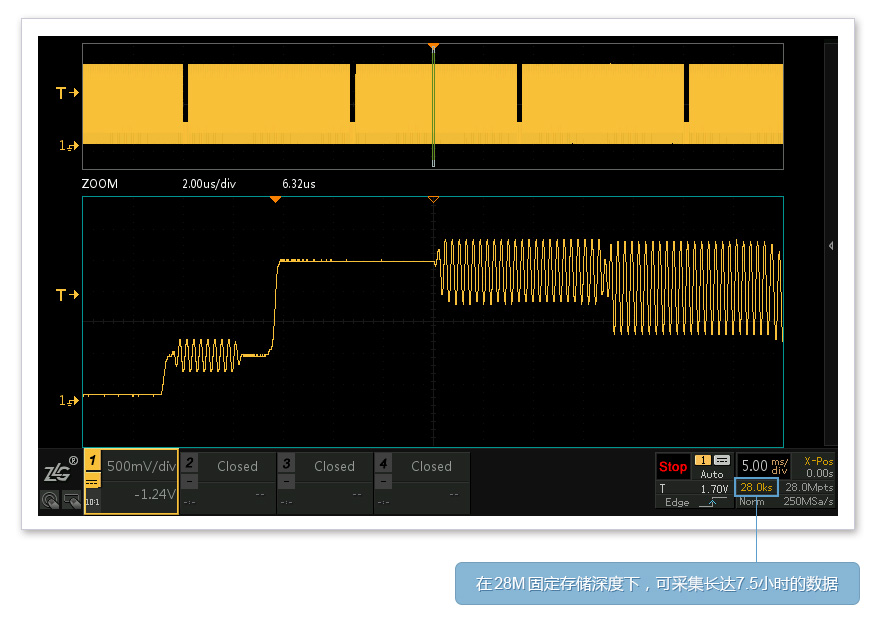Viewport: 888px width, 636px height.
Task: Click the trigger source 1 badge
Action: (702, 460)
